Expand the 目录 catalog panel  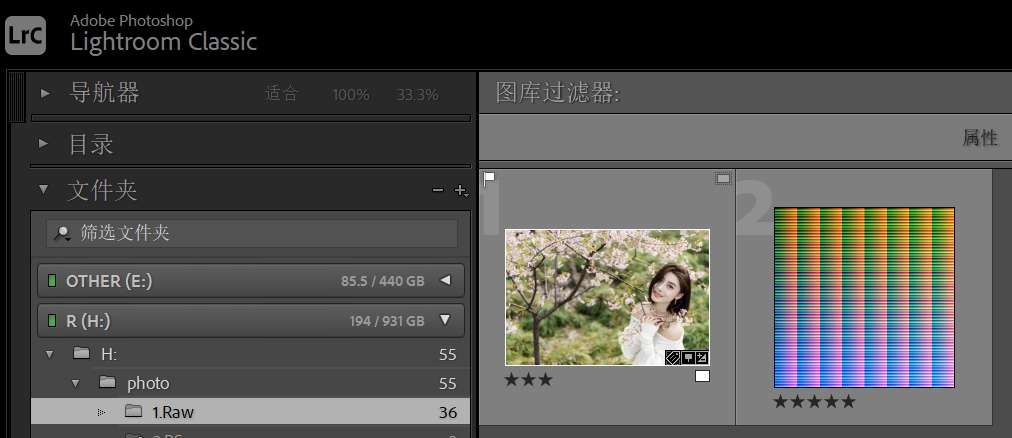[x=45, y=145]
